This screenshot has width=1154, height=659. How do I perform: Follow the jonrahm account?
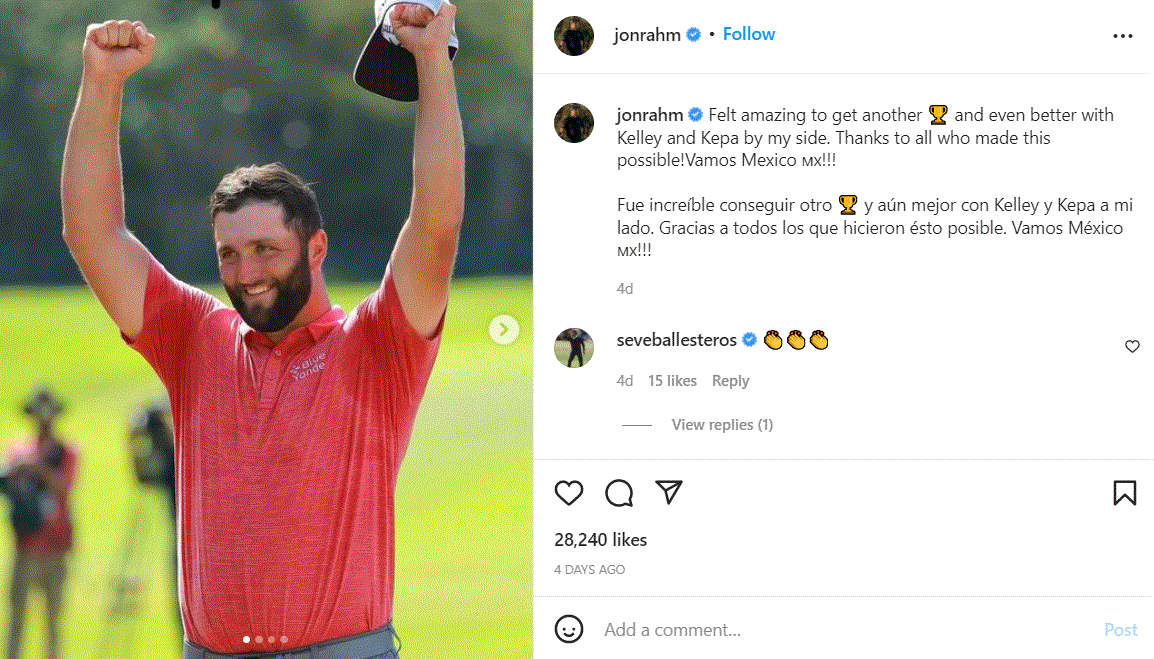[x=748, y=34]
